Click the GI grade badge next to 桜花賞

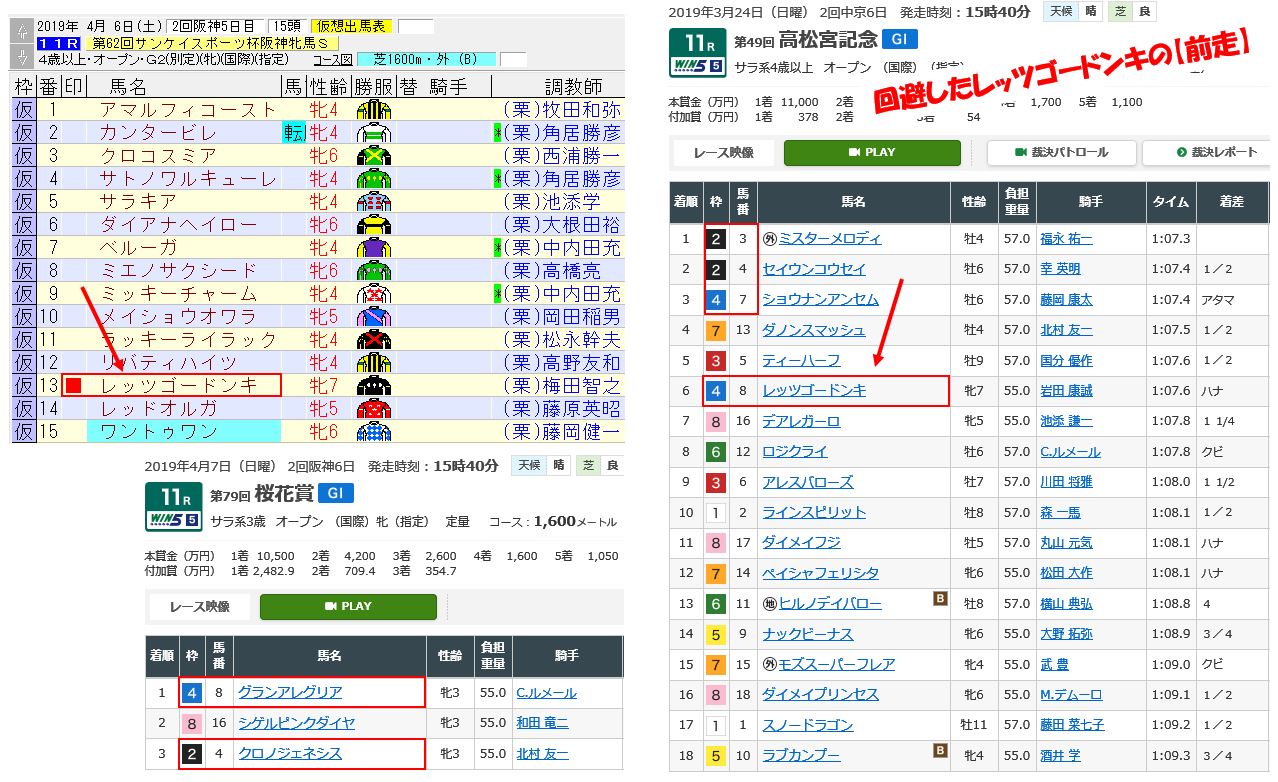click(336, 493)
